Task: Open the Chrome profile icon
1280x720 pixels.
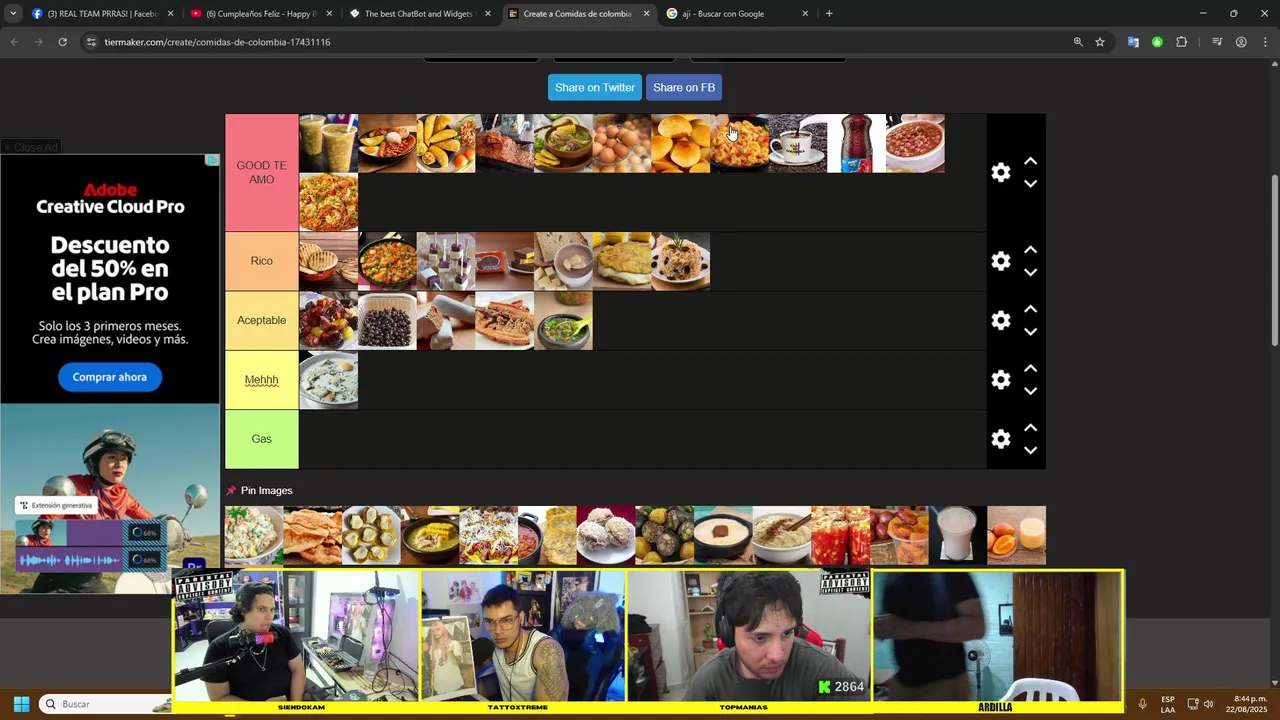Action: (1241, 42)
